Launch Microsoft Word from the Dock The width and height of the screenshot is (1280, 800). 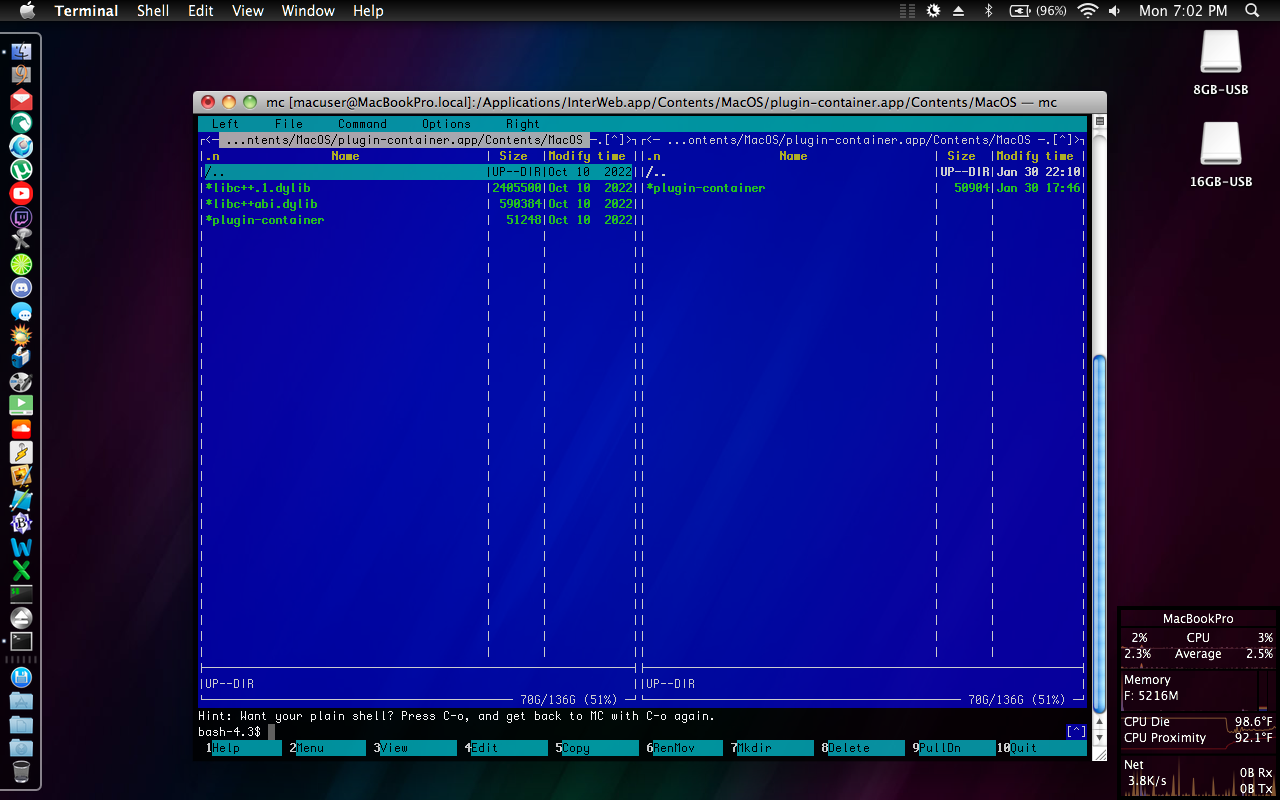21,547
